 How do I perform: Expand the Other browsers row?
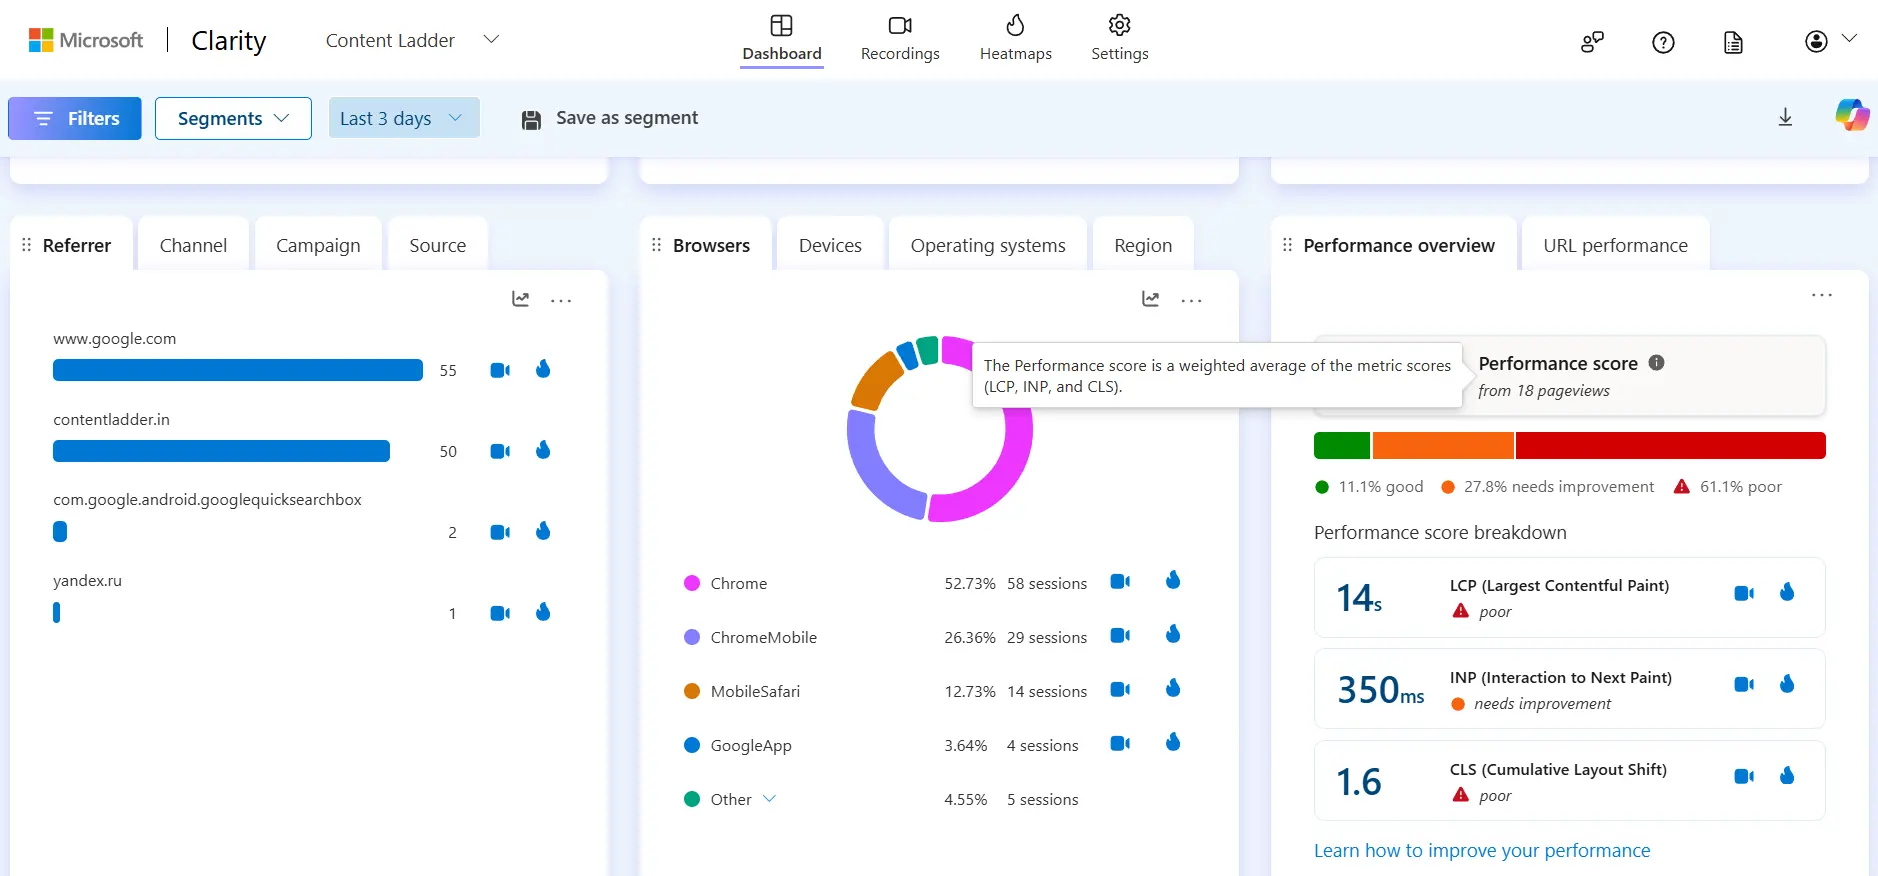pyautogui.click(x=769, y=799)
